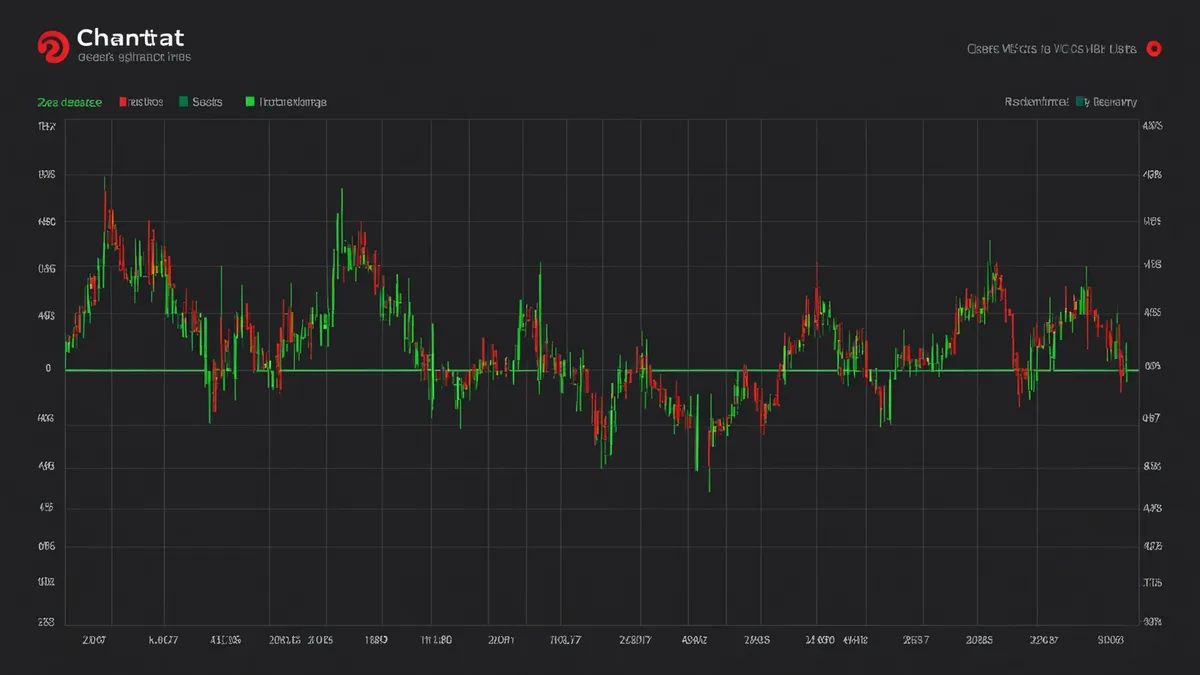Click the 'Cleers Vëfcts' header text at top right
The image size is (1200, 675).
[x=1051, y=48]
